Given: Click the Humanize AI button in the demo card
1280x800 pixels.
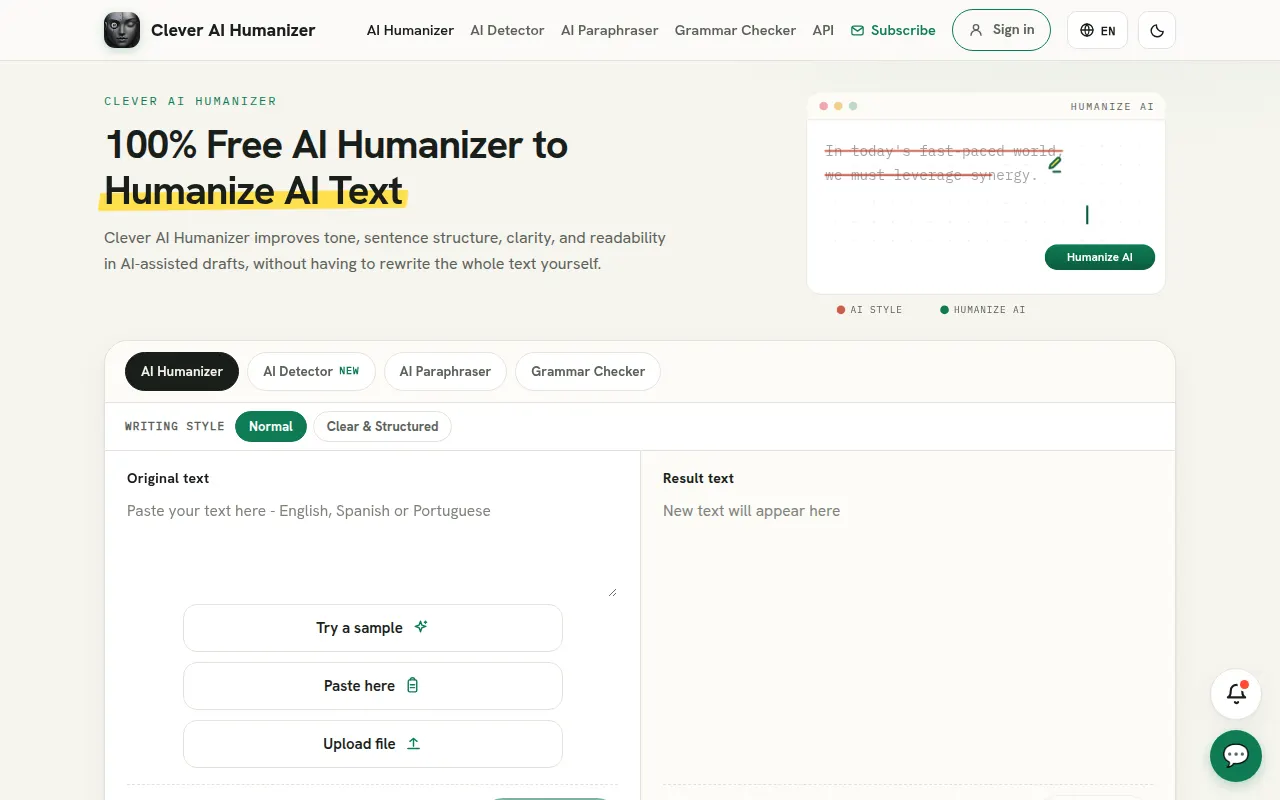Looking at the screenshot, I should click(x=1100, y=257).
